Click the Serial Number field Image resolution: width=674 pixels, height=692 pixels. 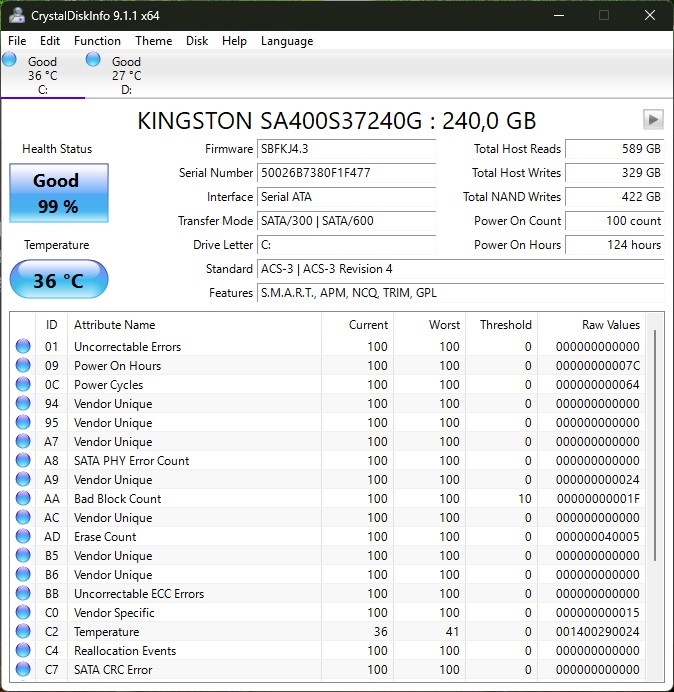[x=346, y=173]
